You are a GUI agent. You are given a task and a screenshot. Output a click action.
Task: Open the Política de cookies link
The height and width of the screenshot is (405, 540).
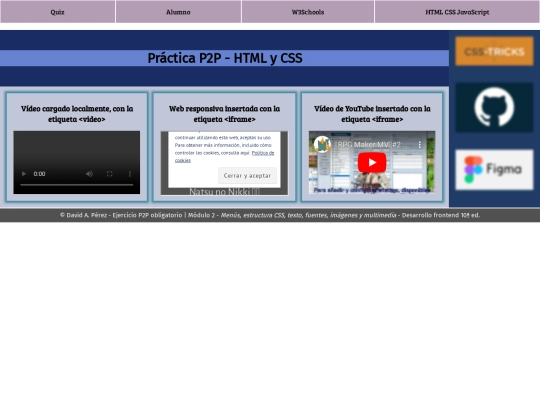pyautogui.click(x=224, y=156)
